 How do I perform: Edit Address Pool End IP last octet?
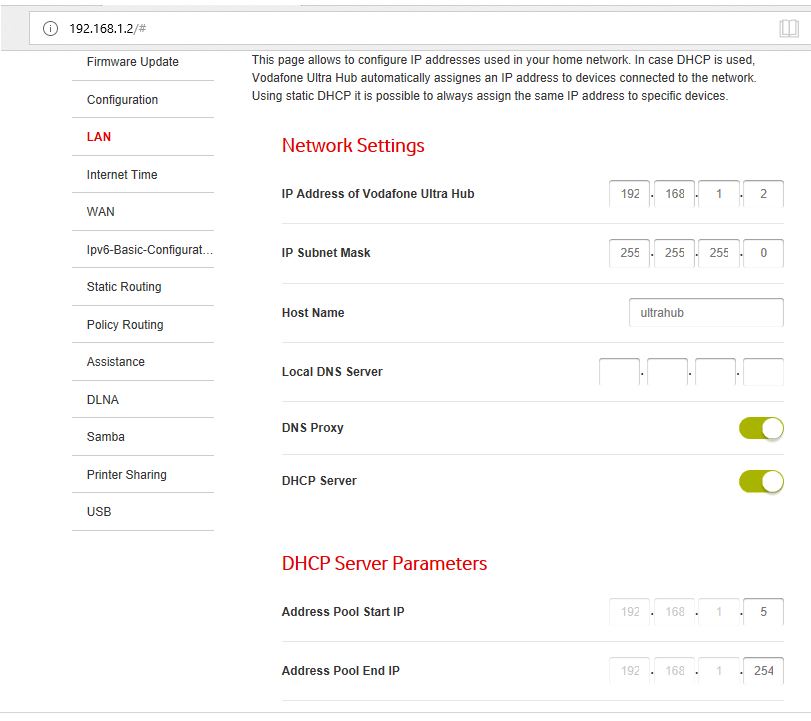[763, 671]
